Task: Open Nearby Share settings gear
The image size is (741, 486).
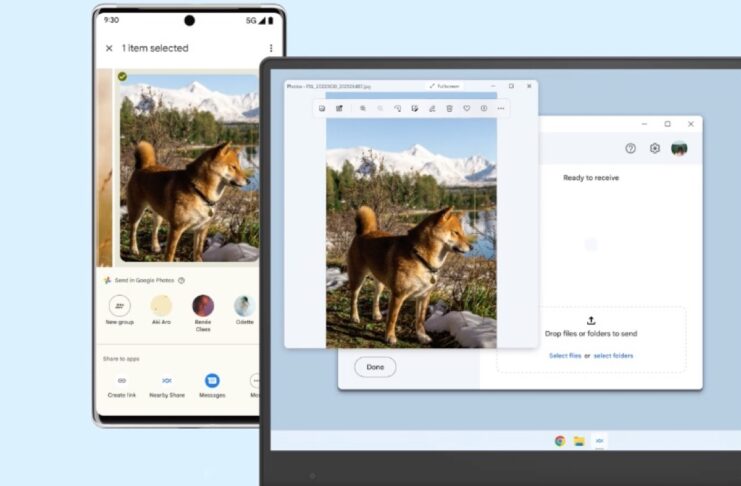Action: pyautogui.click(x=655, y=148)
